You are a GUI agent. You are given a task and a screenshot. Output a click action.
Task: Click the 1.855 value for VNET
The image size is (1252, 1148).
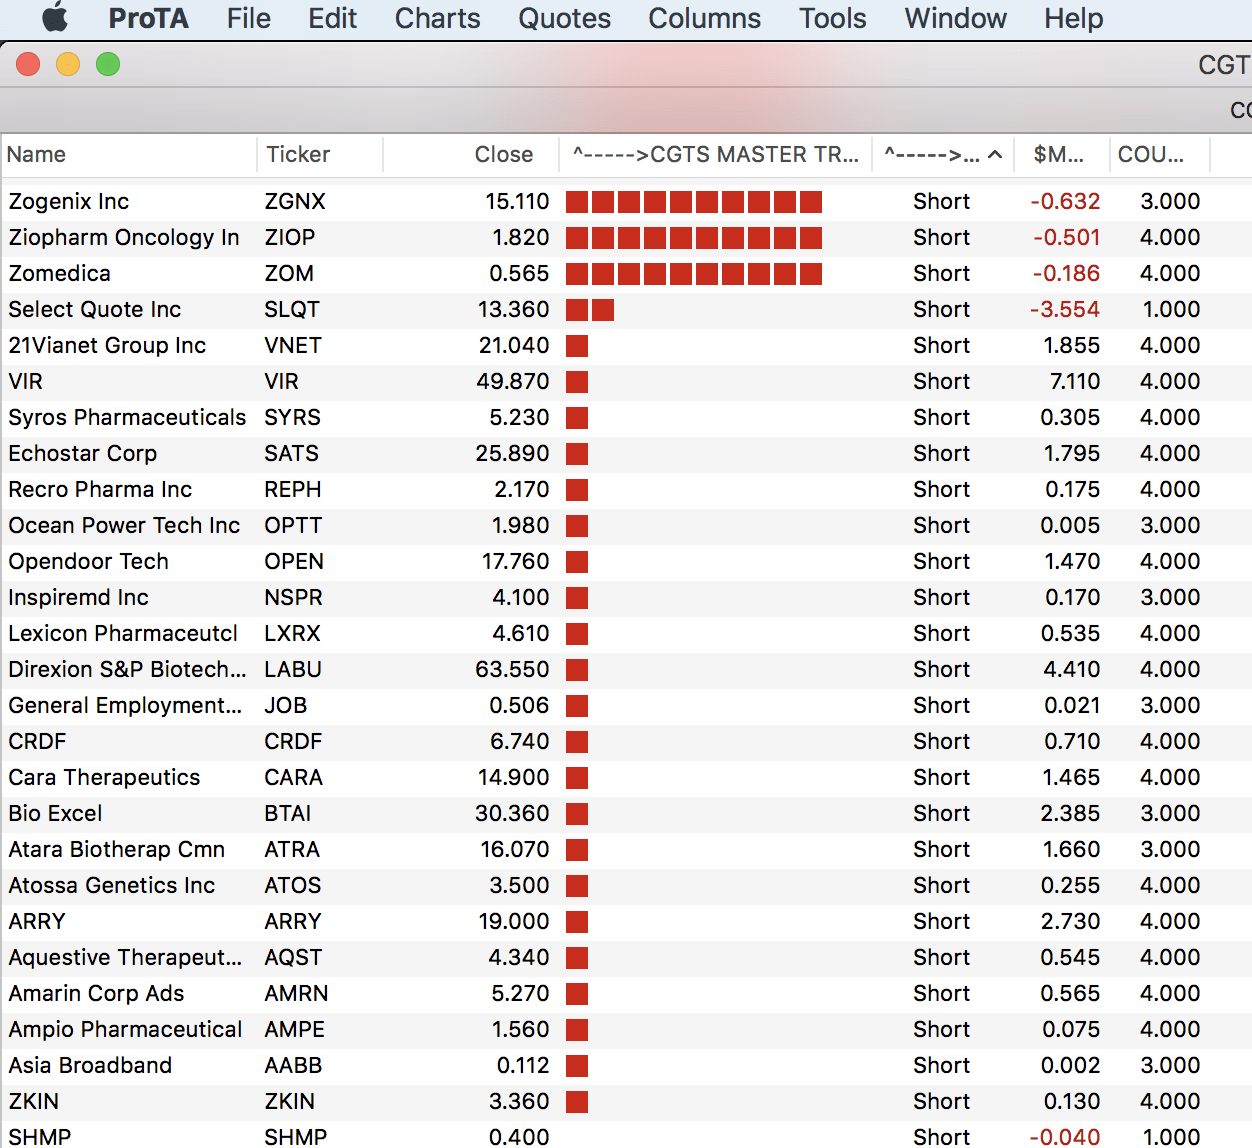point(1072,345)
